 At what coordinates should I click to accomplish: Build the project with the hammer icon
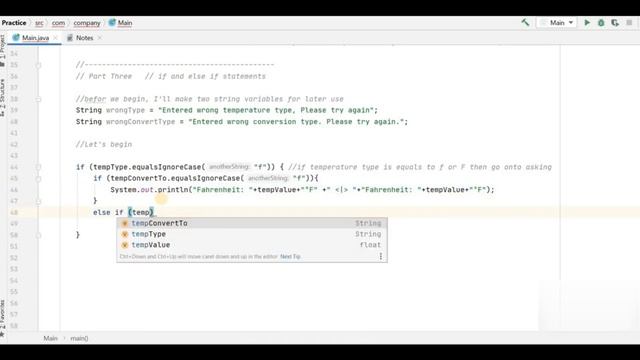525,22
